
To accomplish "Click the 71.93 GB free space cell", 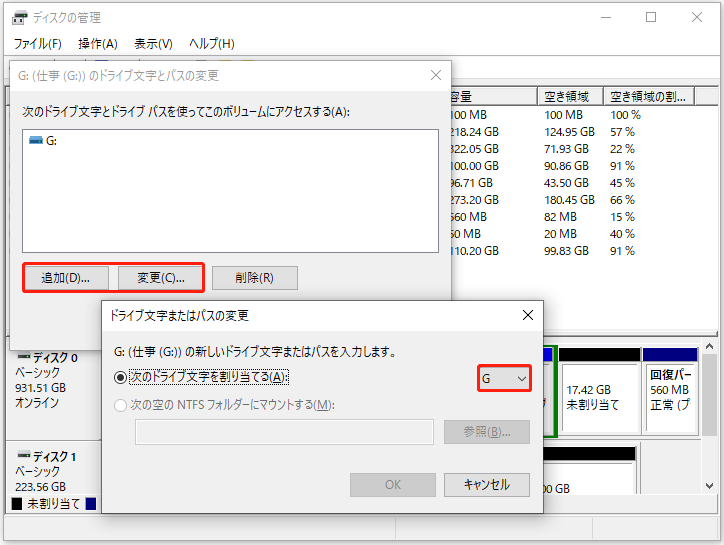I will tap(566, 149).
